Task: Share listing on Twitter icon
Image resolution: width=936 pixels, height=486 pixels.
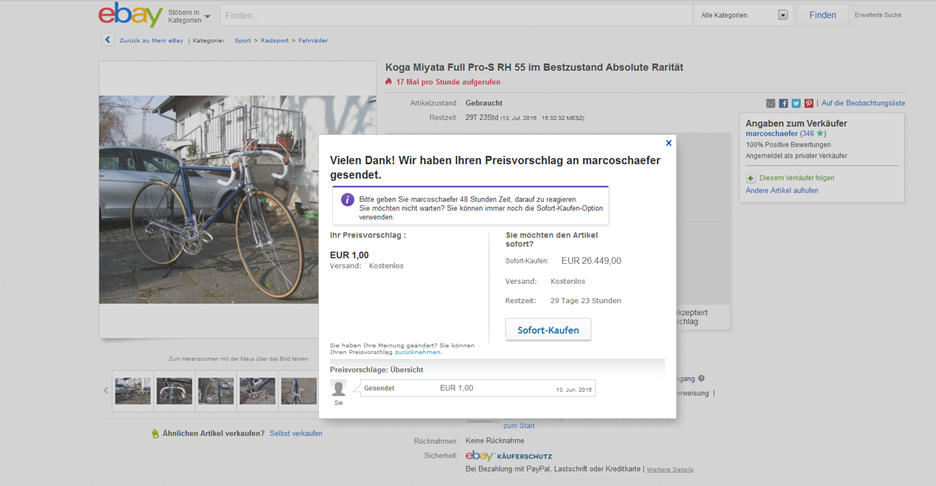Action: pos(796,103)
